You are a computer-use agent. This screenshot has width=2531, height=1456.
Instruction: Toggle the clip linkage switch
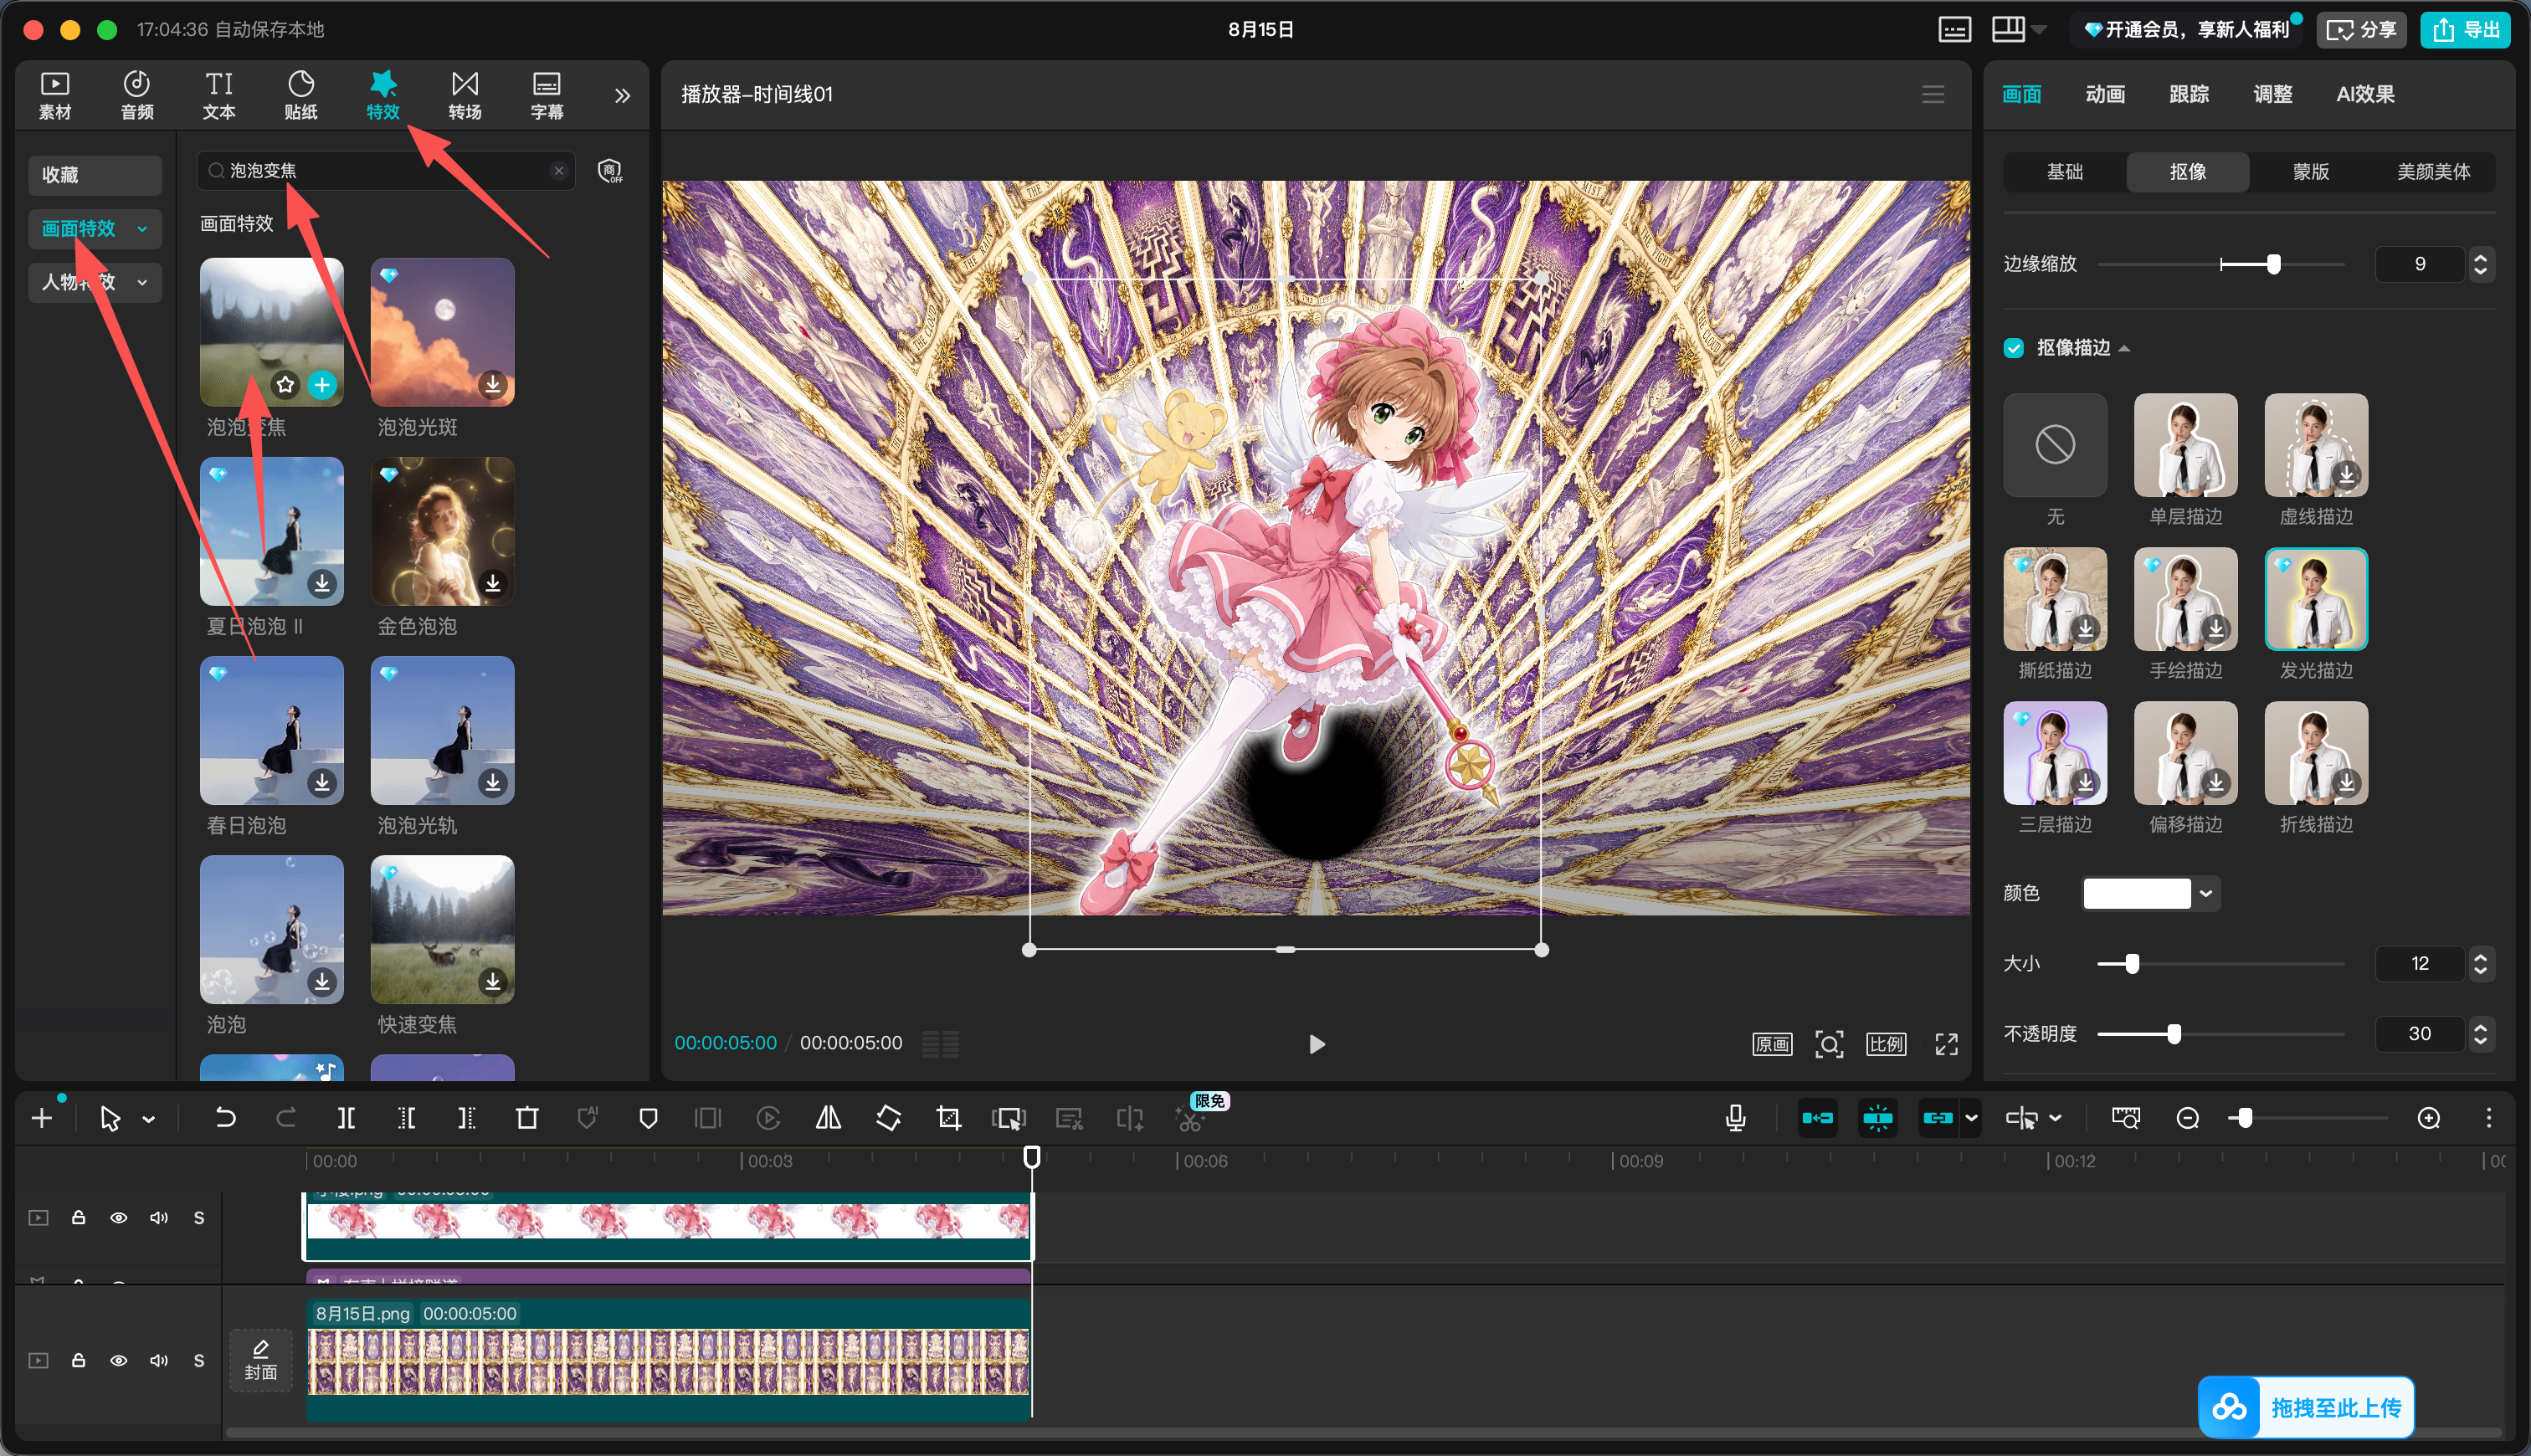pyautogui.click(x=1938, y=1118)
